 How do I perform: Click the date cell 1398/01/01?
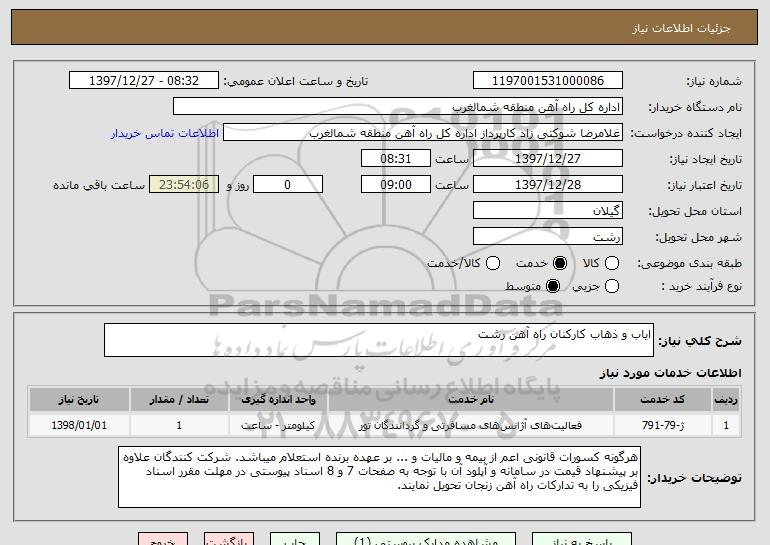(79, 425)
